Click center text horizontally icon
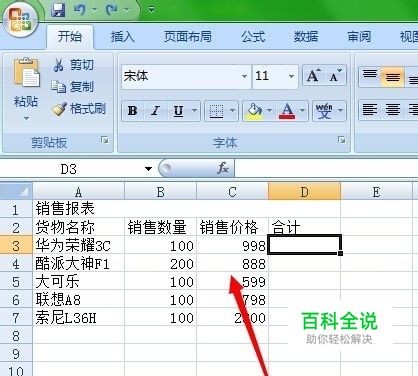 393,110
